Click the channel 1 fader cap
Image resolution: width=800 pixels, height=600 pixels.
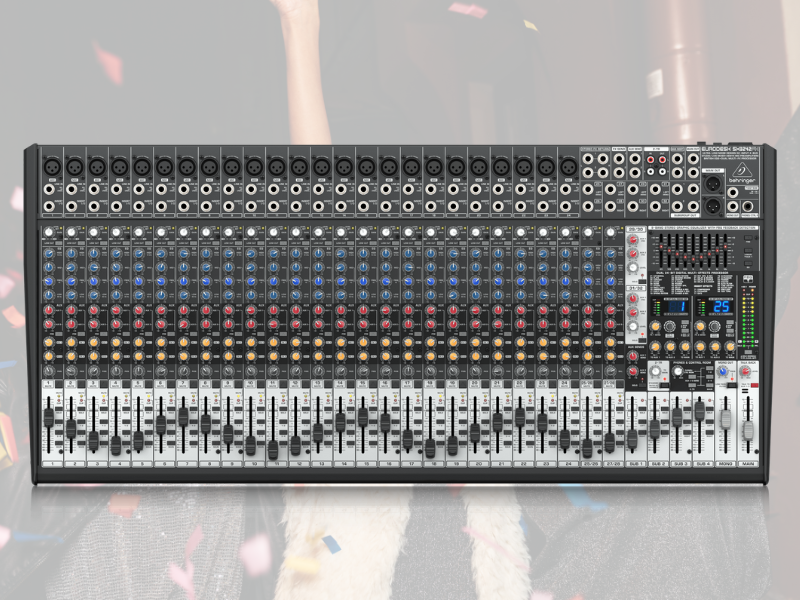[x=48, y=417]
